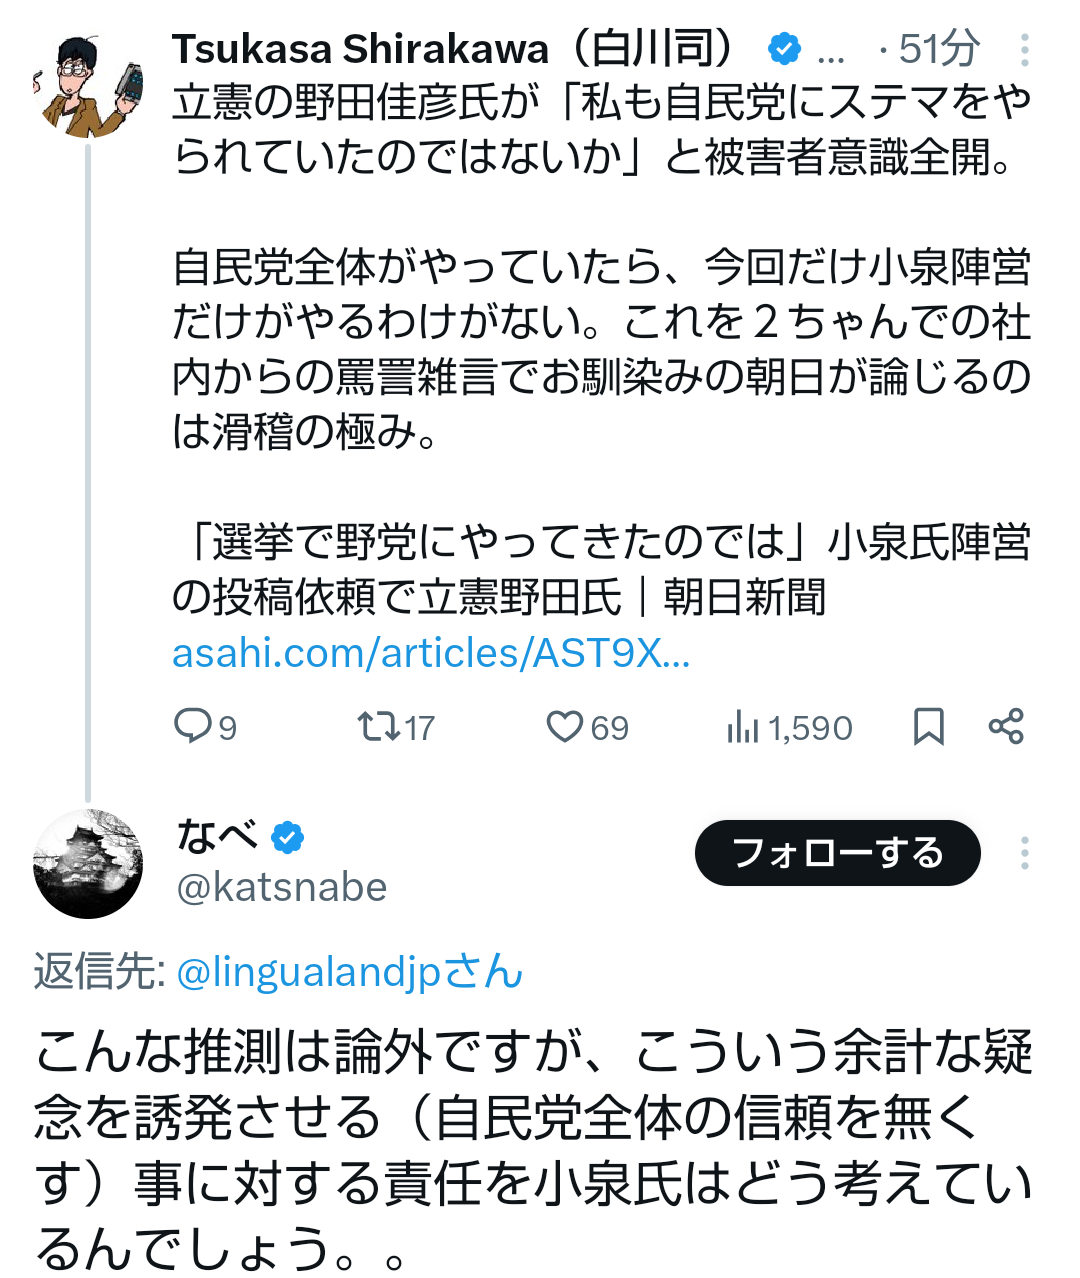Open the asahi.com article link

pyautogui.click(x=431, y=653)
